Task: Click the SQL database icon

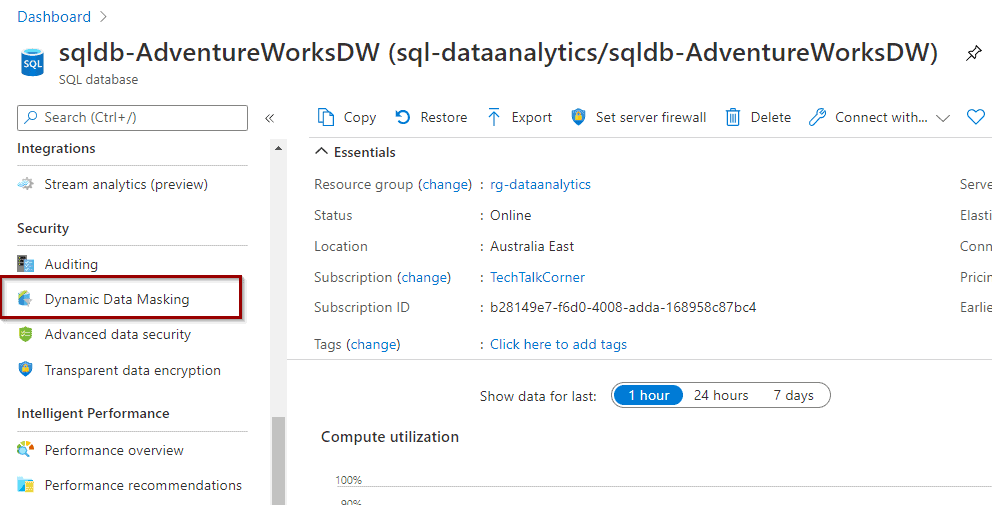Action: coord(32,62)
